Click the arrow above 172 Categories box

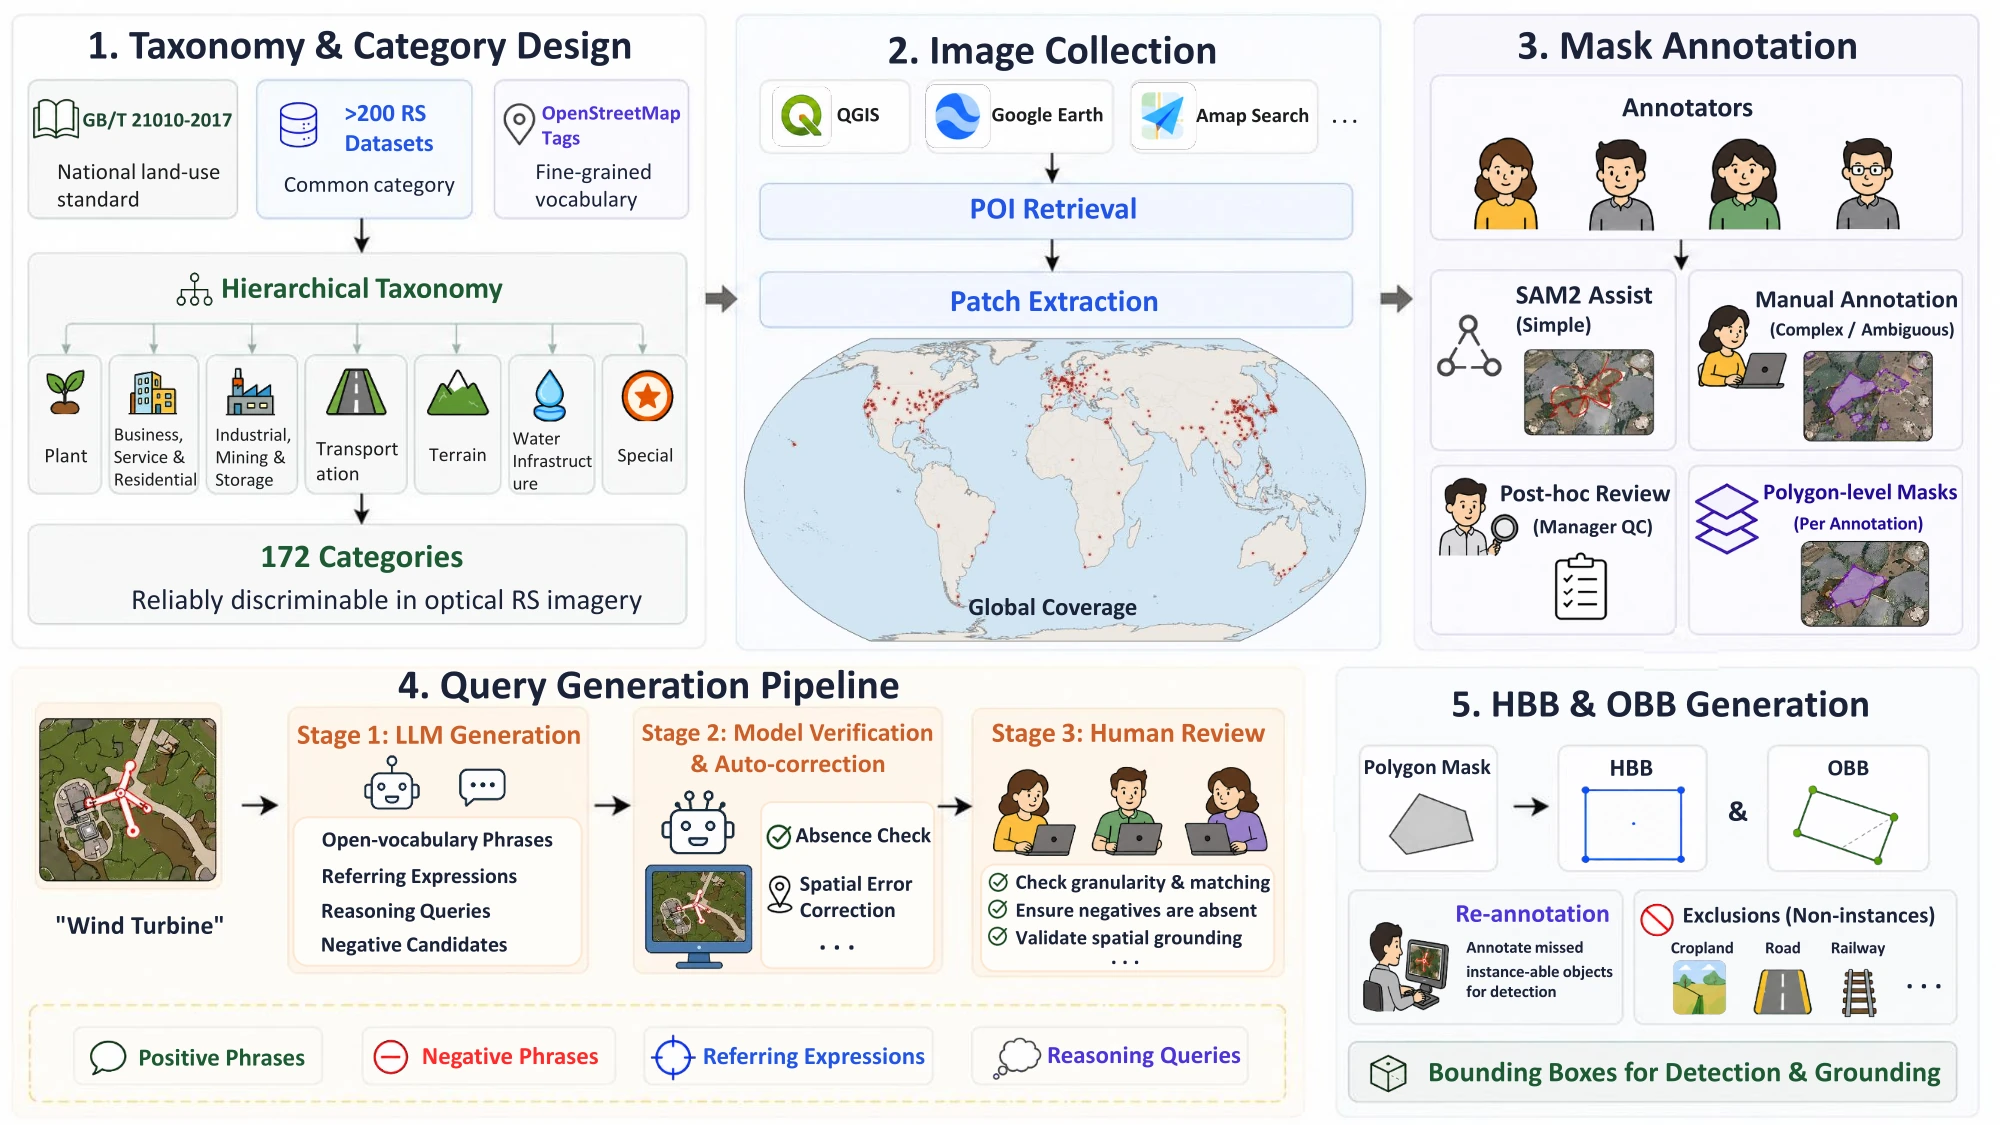(x=362, y=509)
